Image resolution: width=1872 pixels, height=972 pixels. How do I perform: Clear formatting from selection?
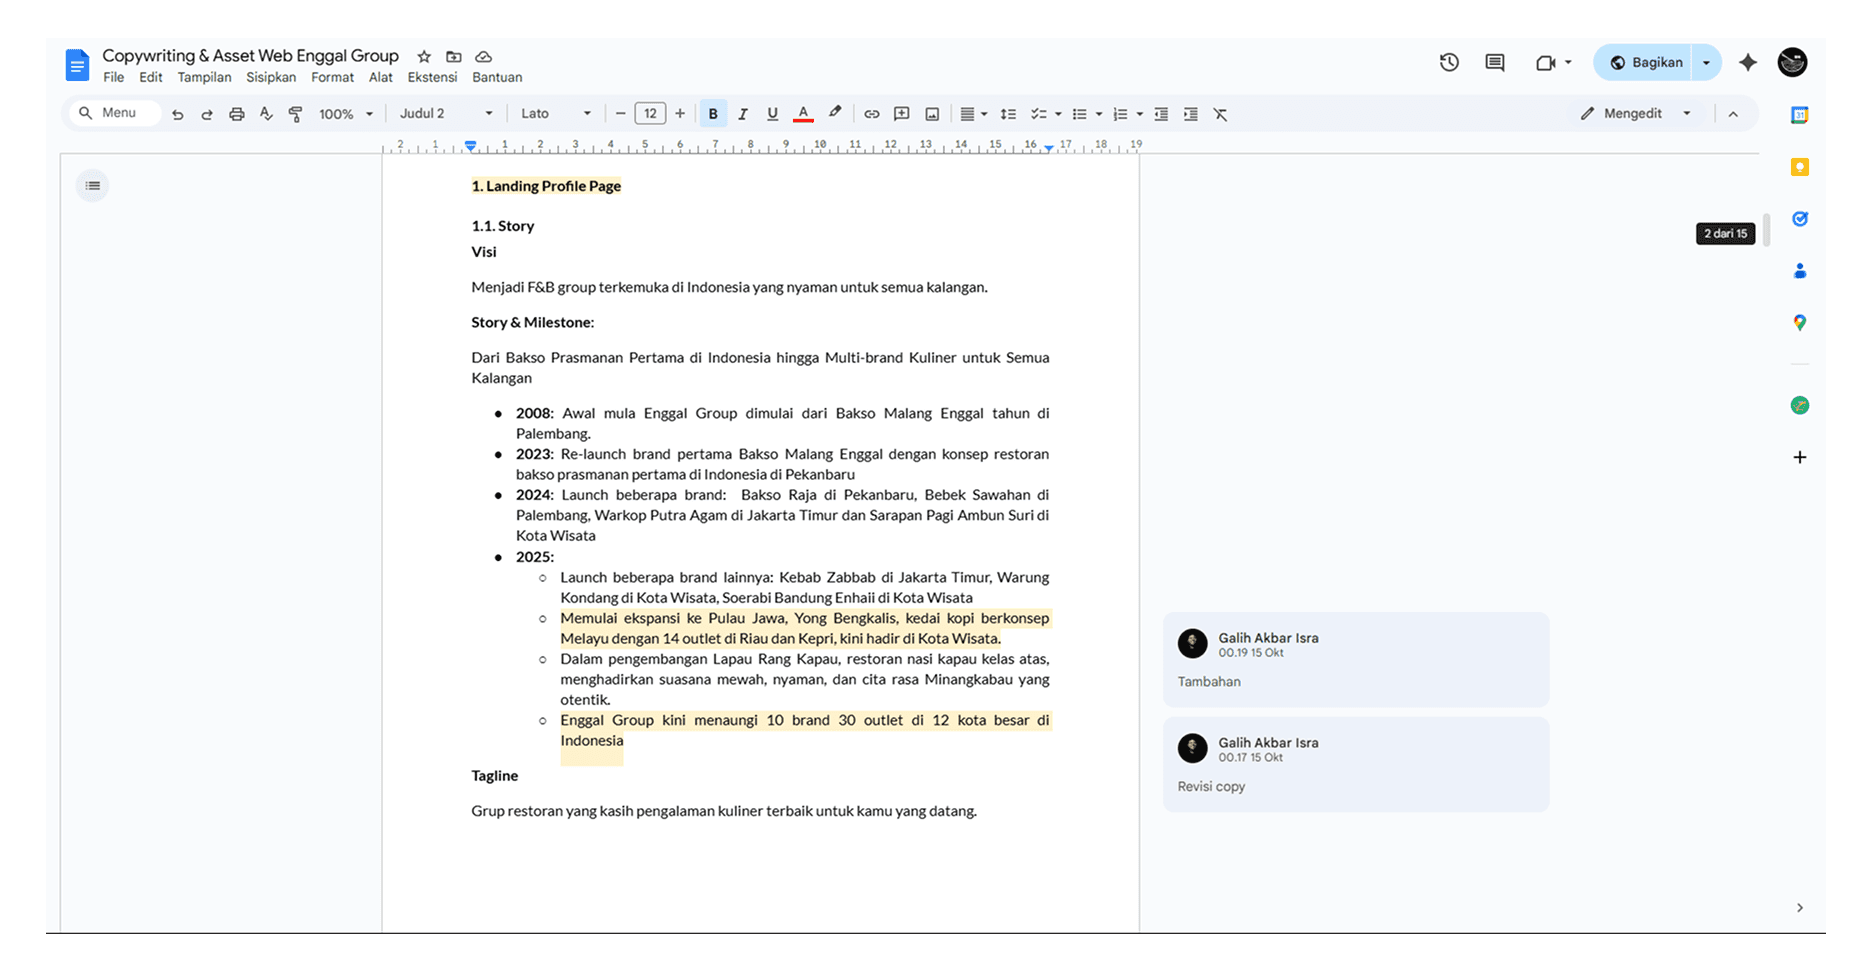pyautogui.click(x=1220, y=114)
